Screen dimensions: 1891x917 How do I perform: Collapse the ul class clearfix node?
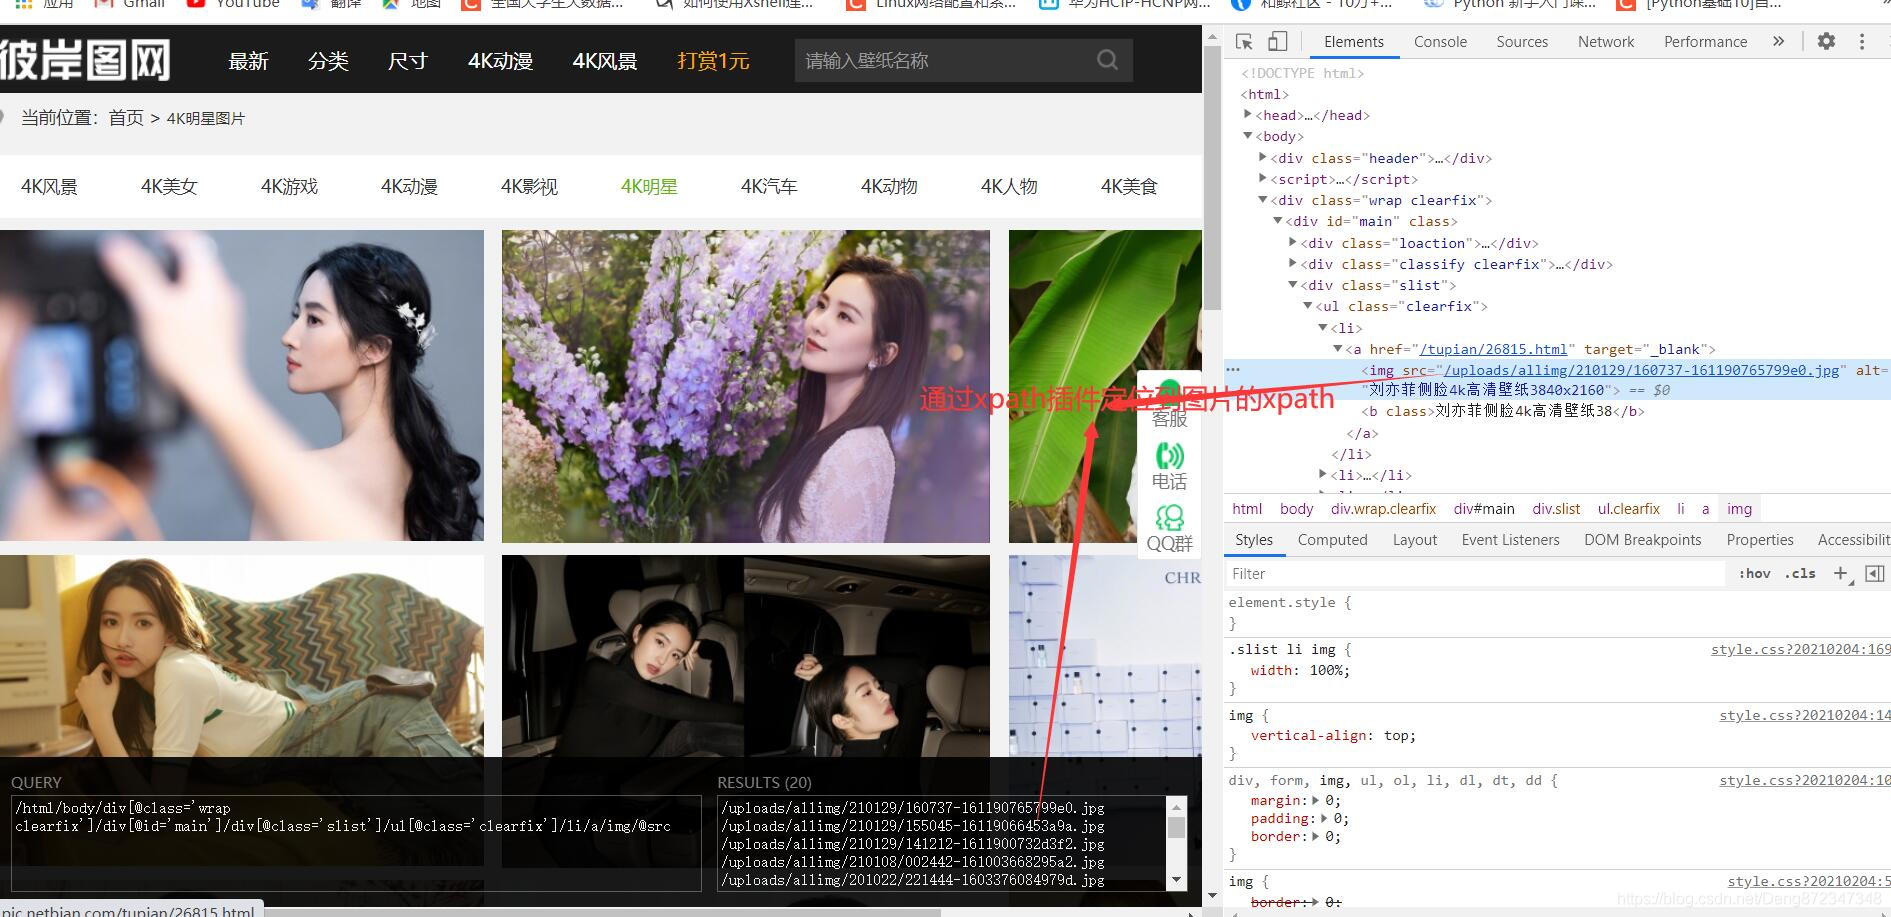tap(1308, 306)
